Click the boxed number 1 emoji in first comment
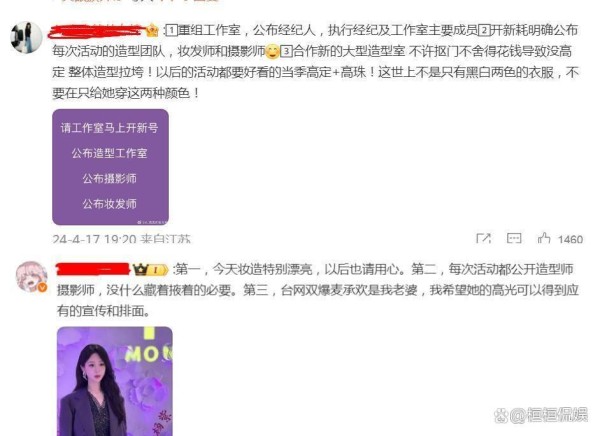600x436 pixels. 172,30
